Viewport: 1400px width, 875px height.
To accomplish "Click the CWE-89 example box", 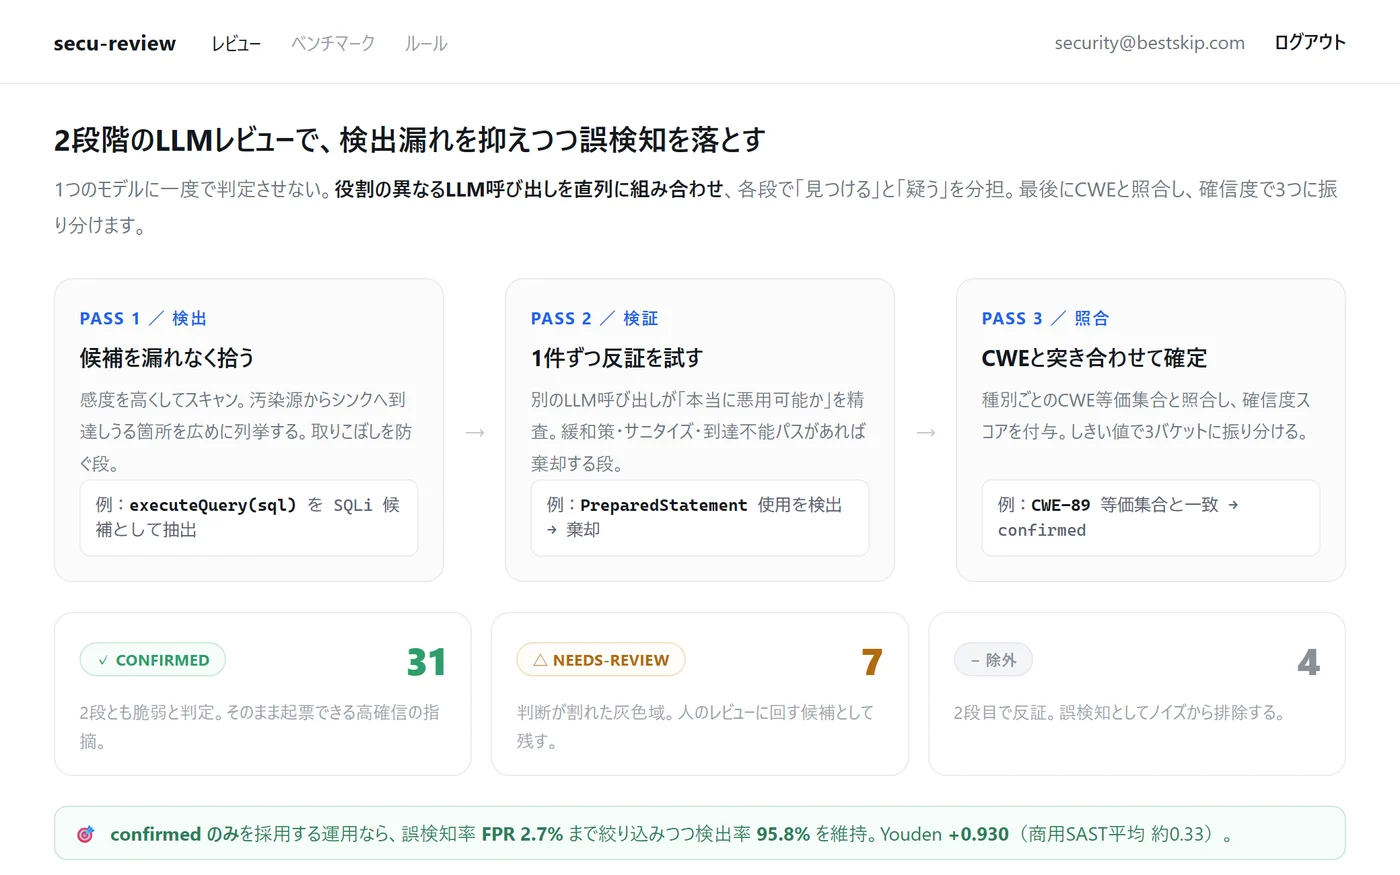I will (1151, 518).
